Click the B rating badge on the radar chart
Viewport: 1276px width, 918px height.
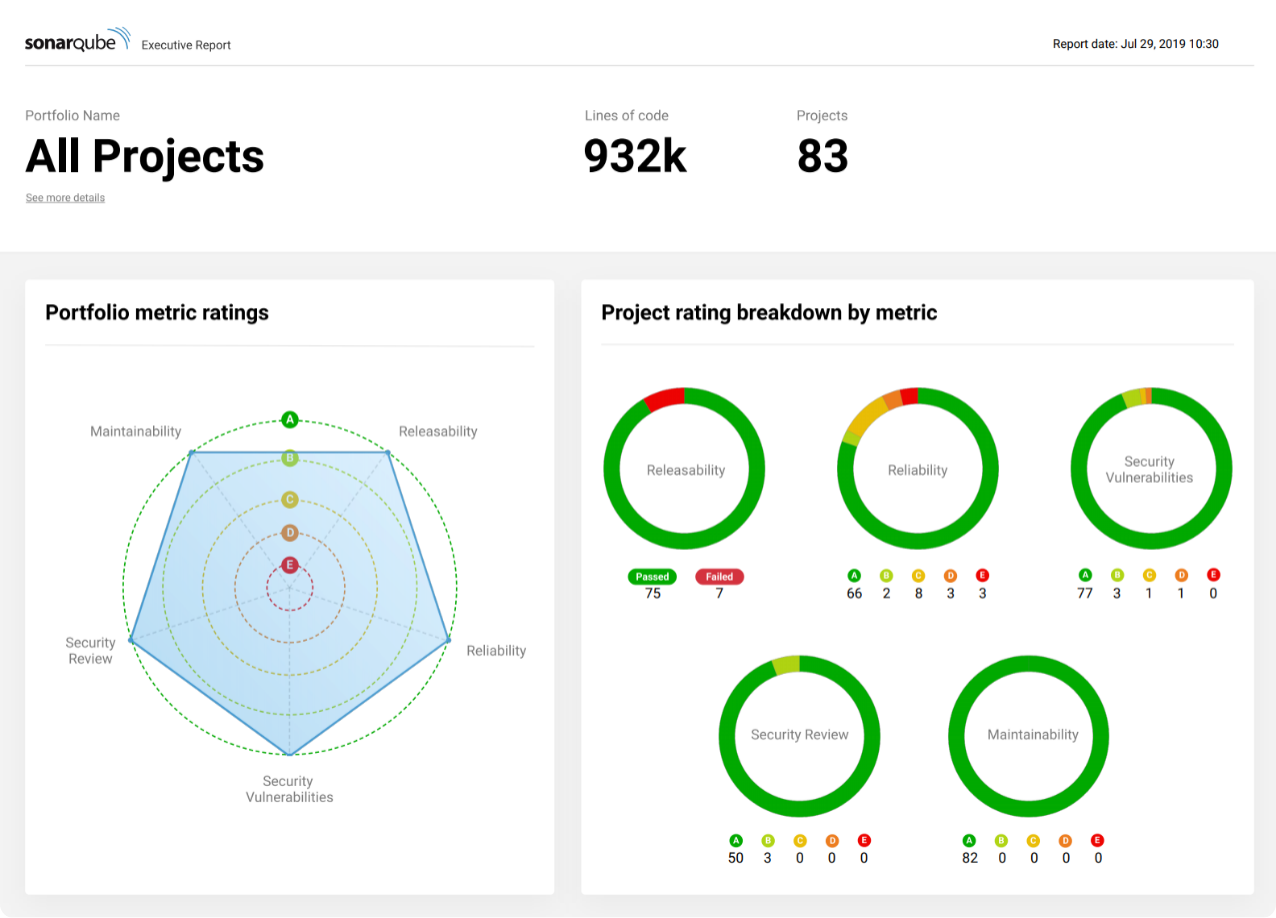[x=289, y=456]
